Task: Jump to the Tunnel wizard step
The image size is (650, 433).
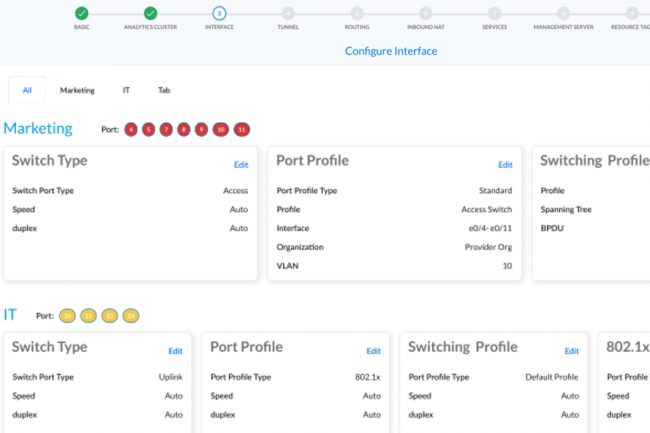Action: point(288,13)
